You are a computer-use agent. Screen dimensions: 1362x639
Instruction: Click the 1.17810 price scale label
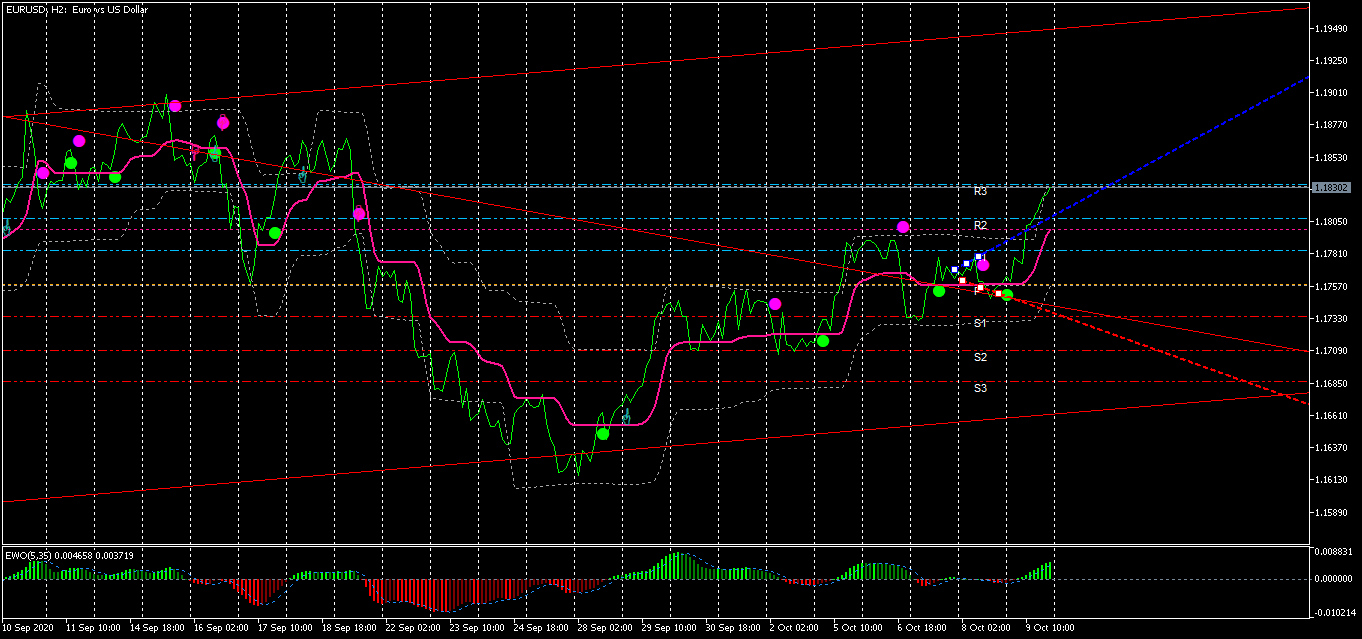point(1333,254)
